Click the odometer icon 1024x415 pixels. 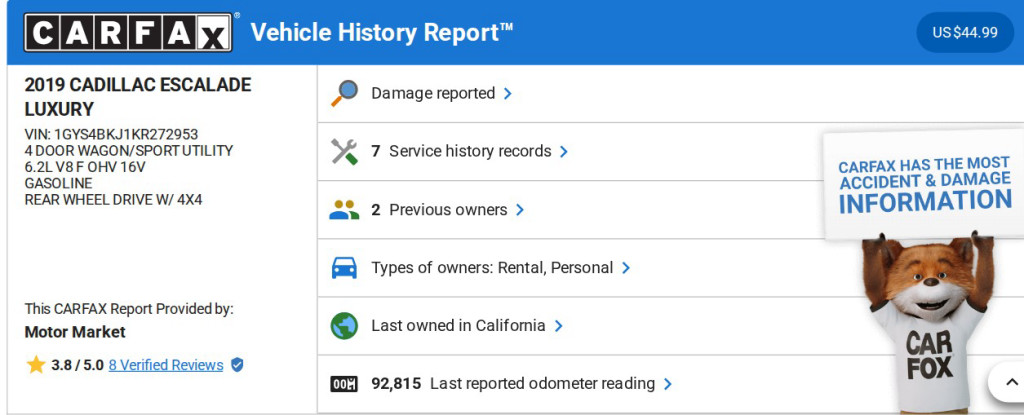click(344, 384)
